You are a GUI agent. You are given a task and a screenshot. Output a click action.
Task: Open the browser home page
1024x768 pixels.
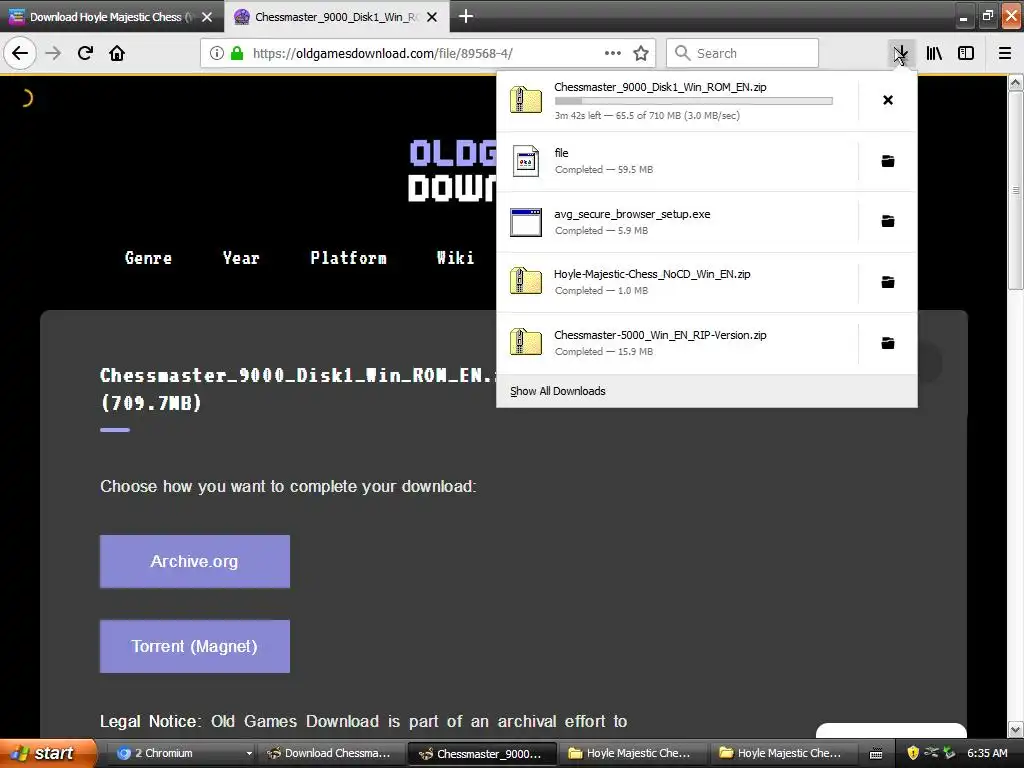(117, 53)
